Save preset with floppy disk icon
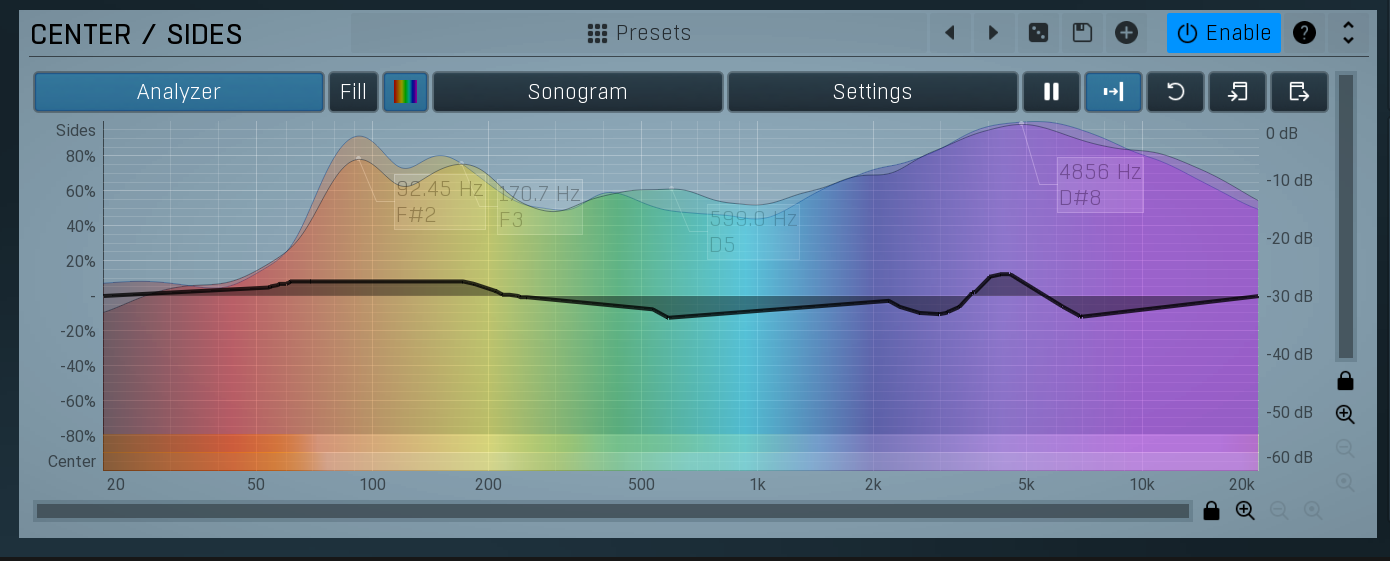1390x561 pixels. point(1082,33)
